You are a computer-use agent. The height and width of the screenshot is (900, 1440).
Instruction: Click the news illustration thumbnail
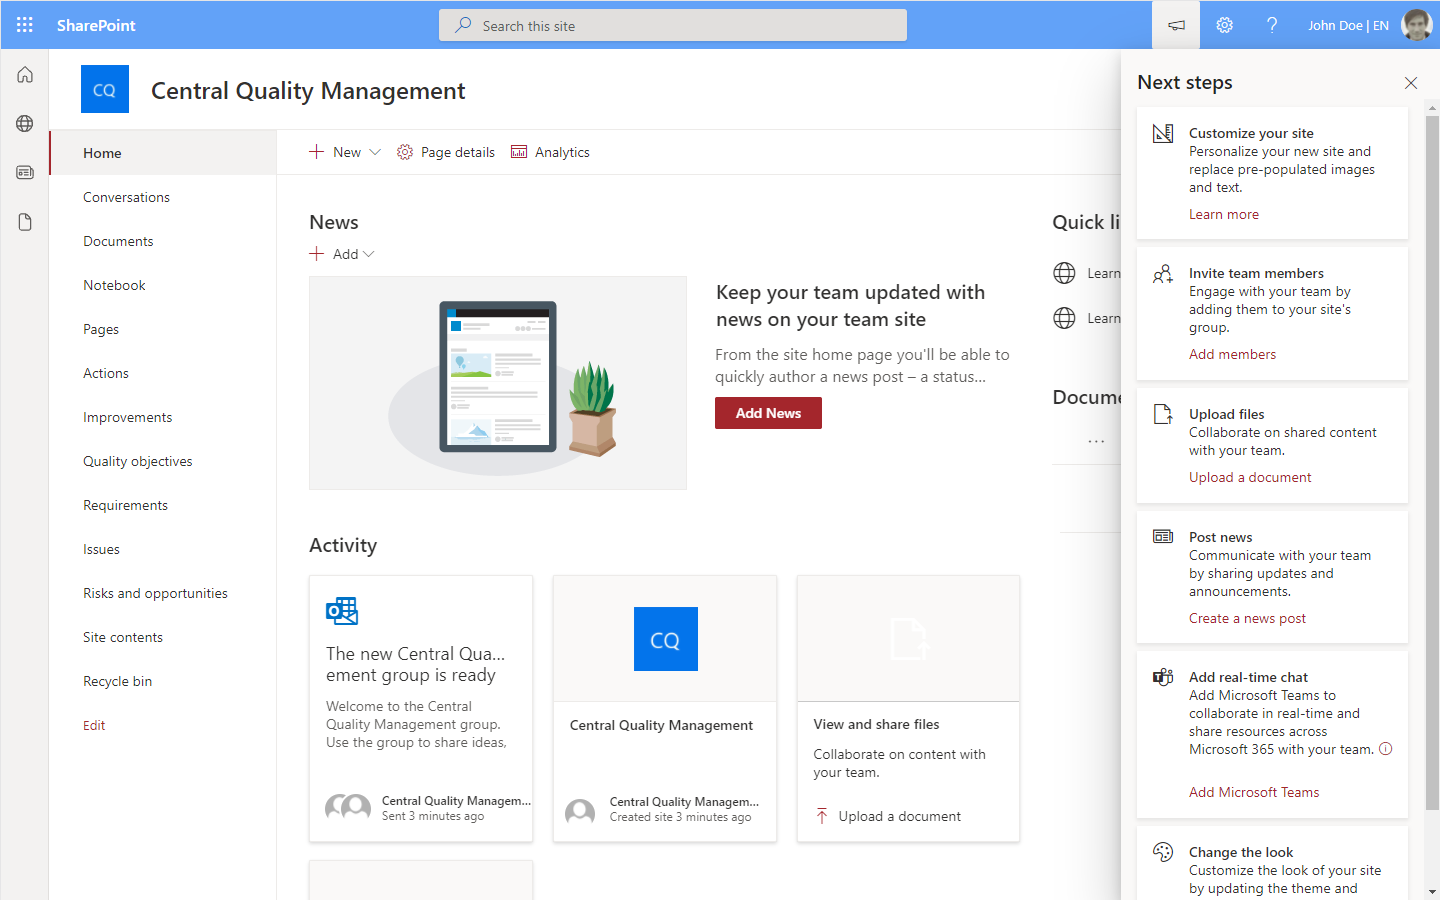point(498,383)
